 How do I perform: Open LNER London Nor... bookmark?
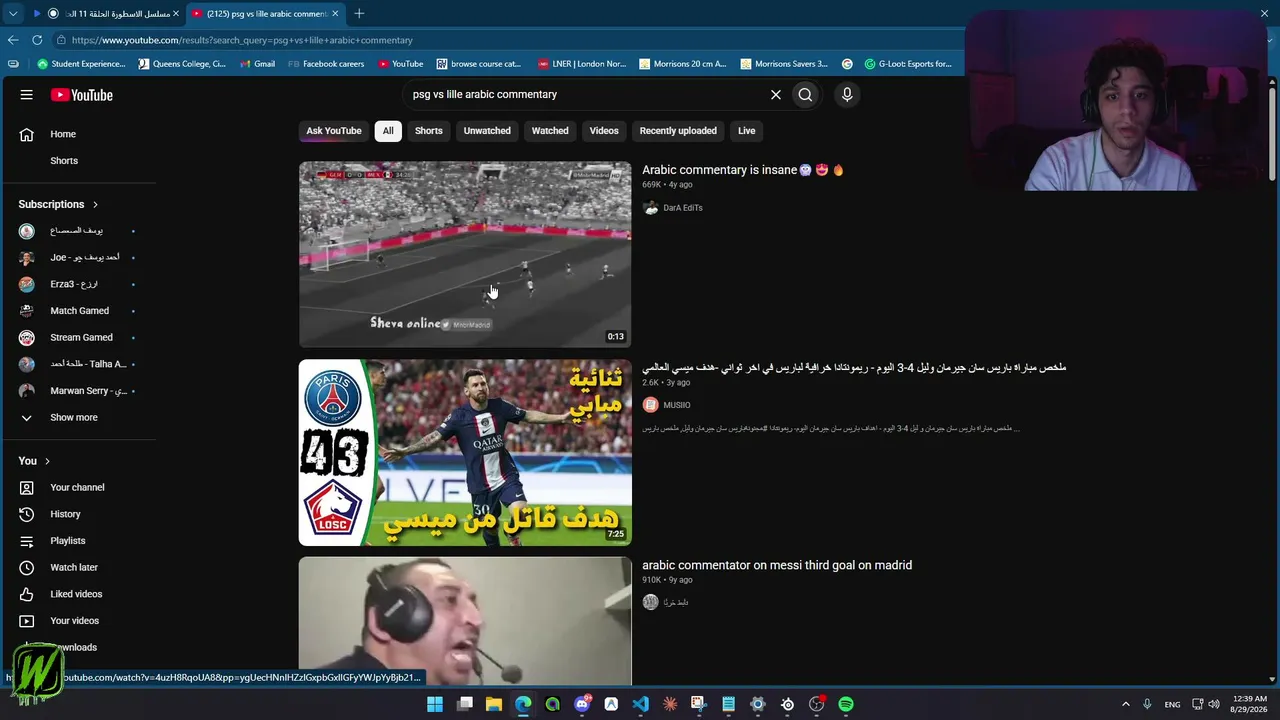582,64
